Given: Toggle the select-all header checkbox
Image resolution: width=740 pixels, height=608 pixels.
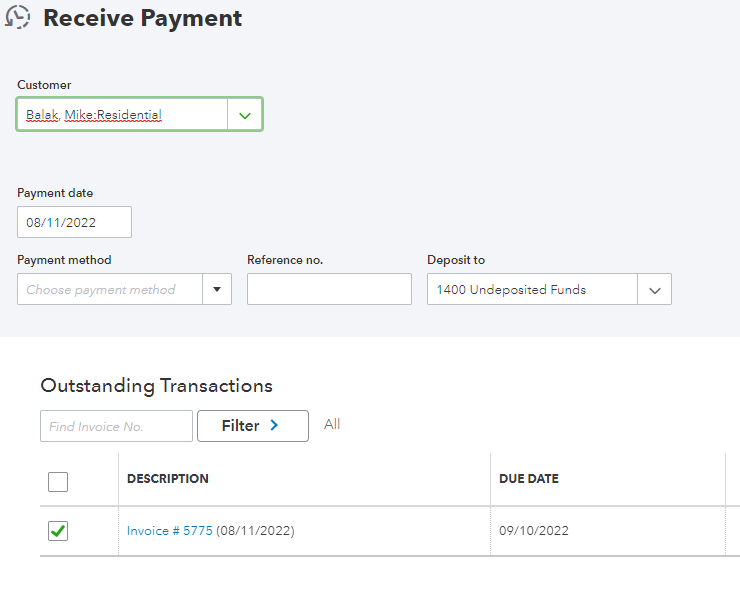Looking at the screenshot, I should [58, 482].
